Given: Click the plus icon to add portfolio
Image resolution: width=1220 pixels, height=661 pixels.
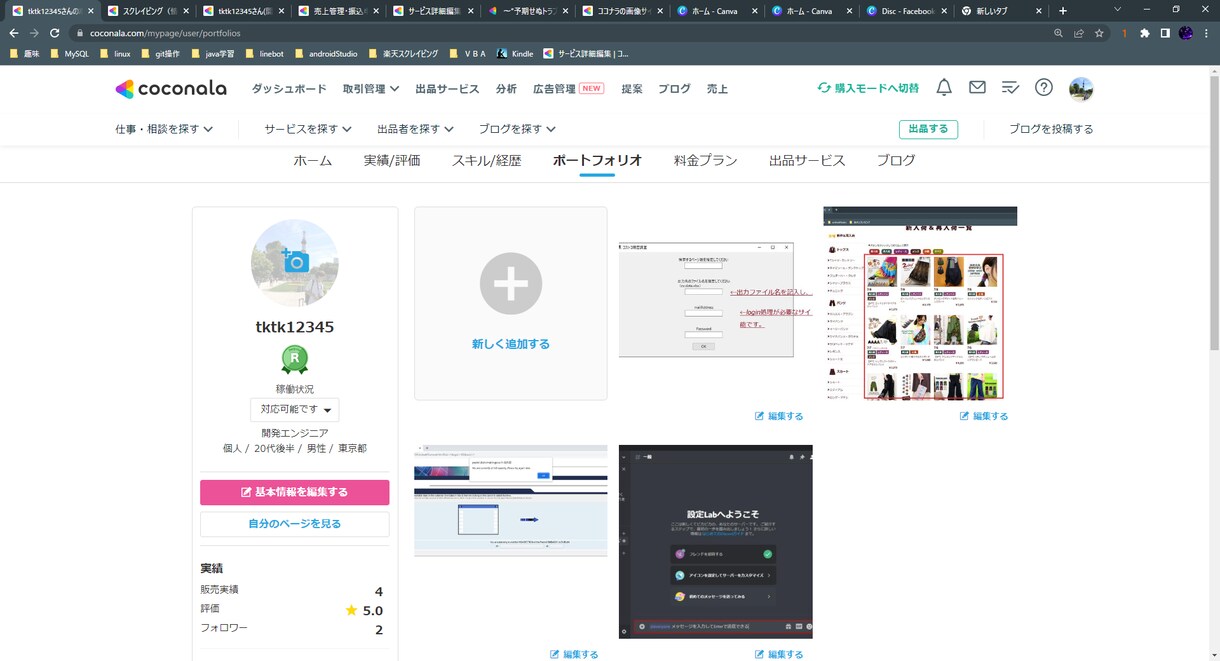Looking at the screenshot, I should (510, 284).
